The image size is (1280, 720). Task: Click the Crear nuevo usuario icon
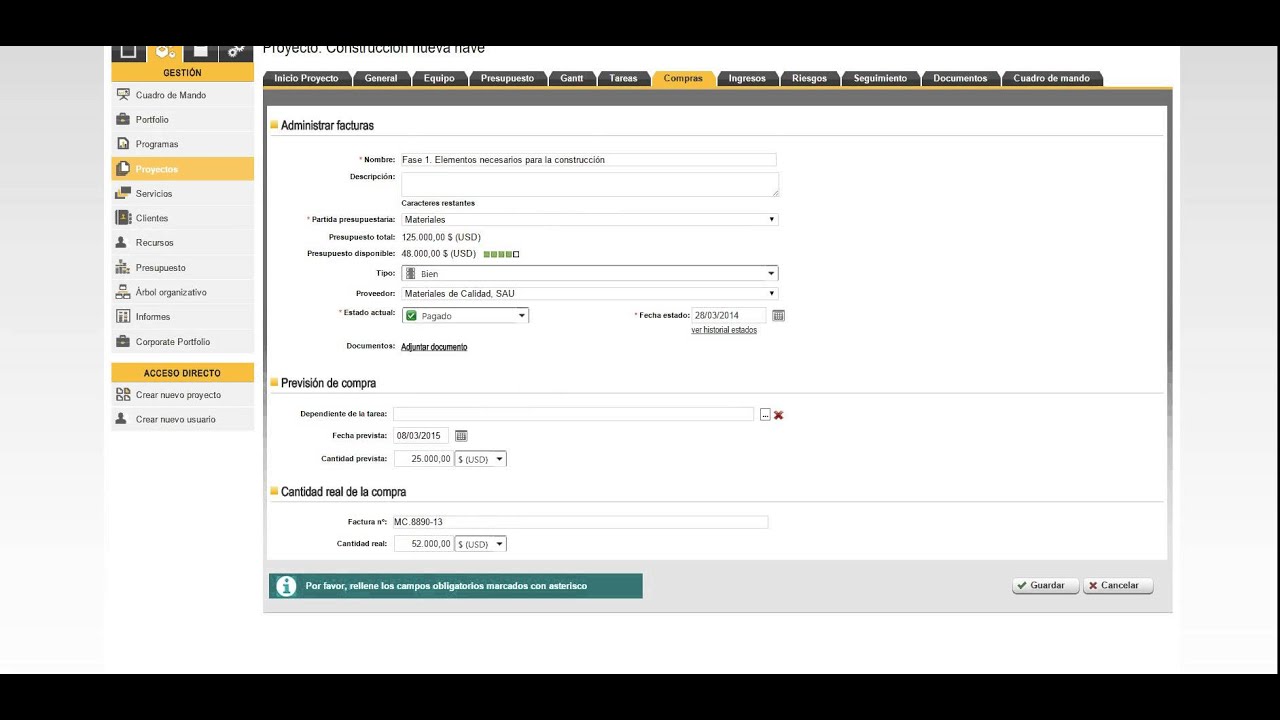tap(122, 419)
